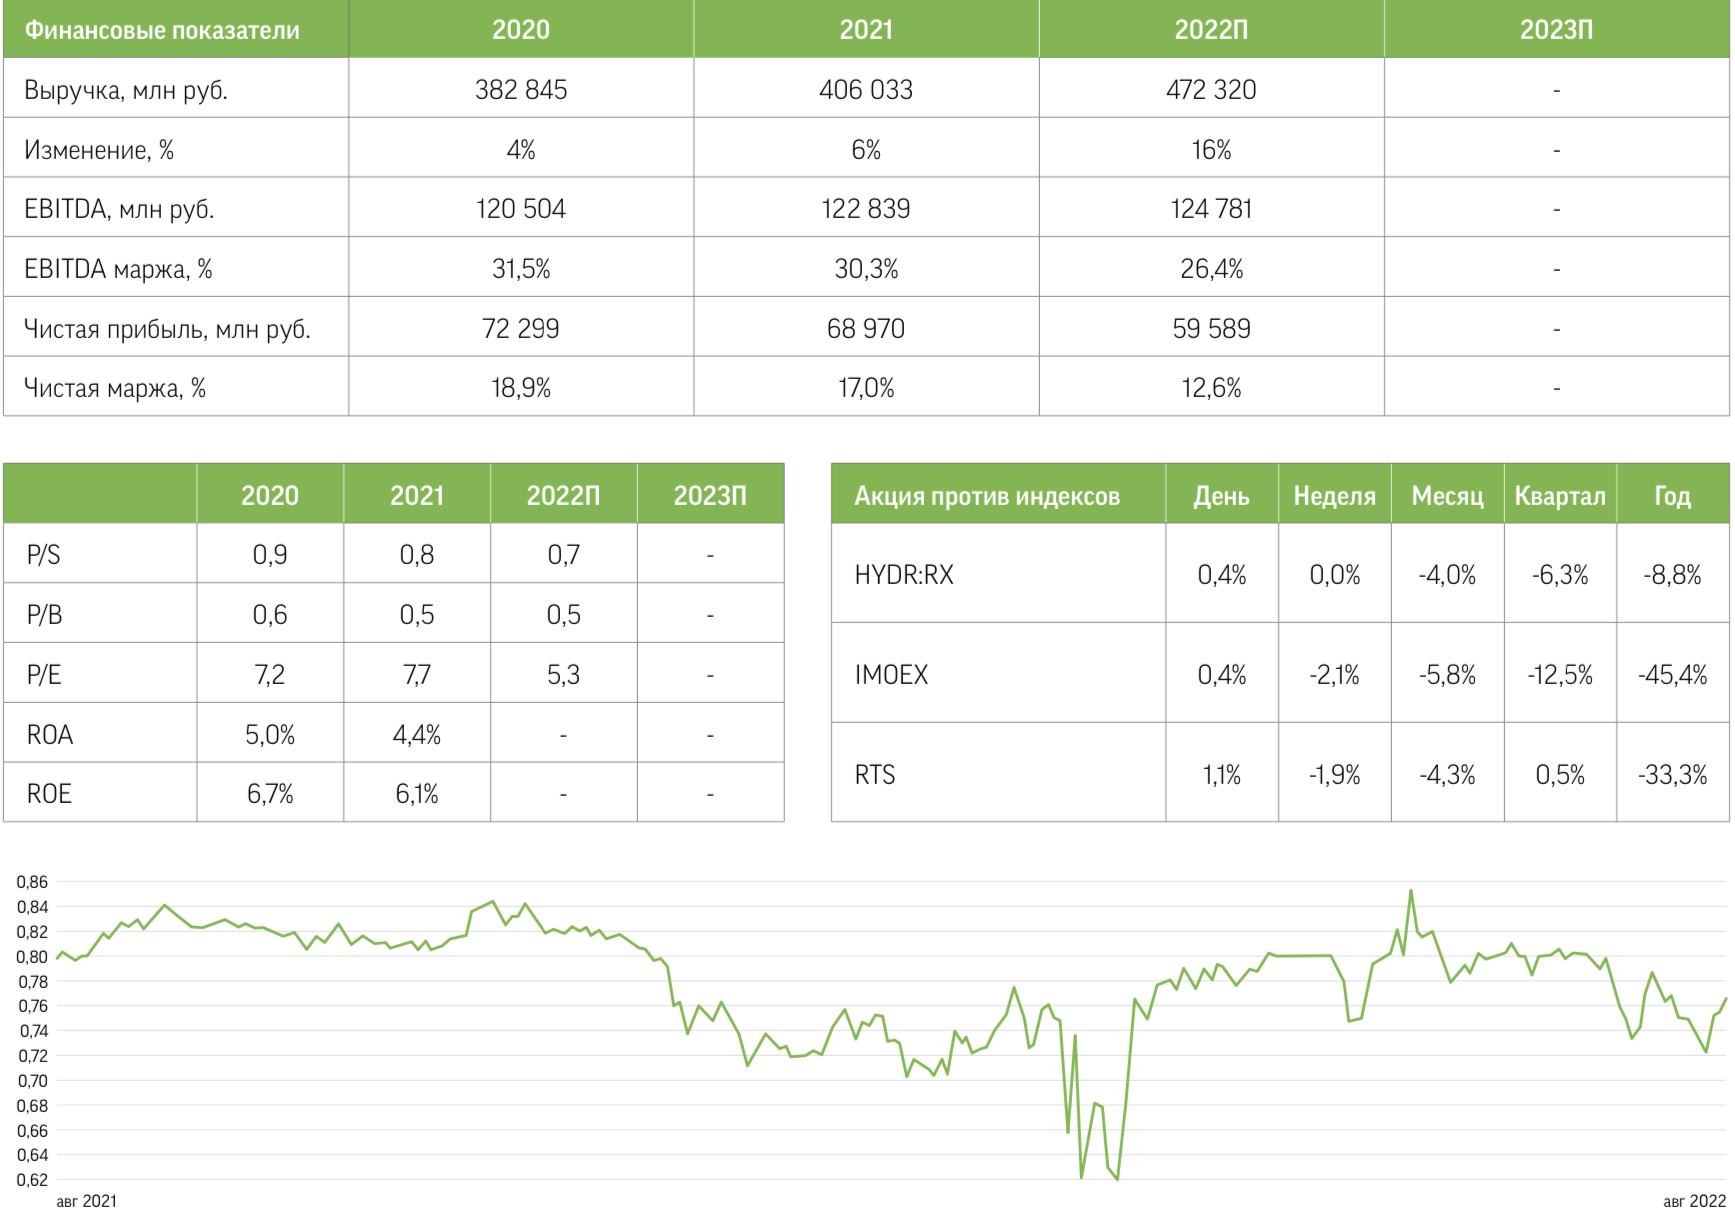The height and width of the screenshot is (1225, 1735).
Task: Select the net margin 17,0%
Action: 866,388
